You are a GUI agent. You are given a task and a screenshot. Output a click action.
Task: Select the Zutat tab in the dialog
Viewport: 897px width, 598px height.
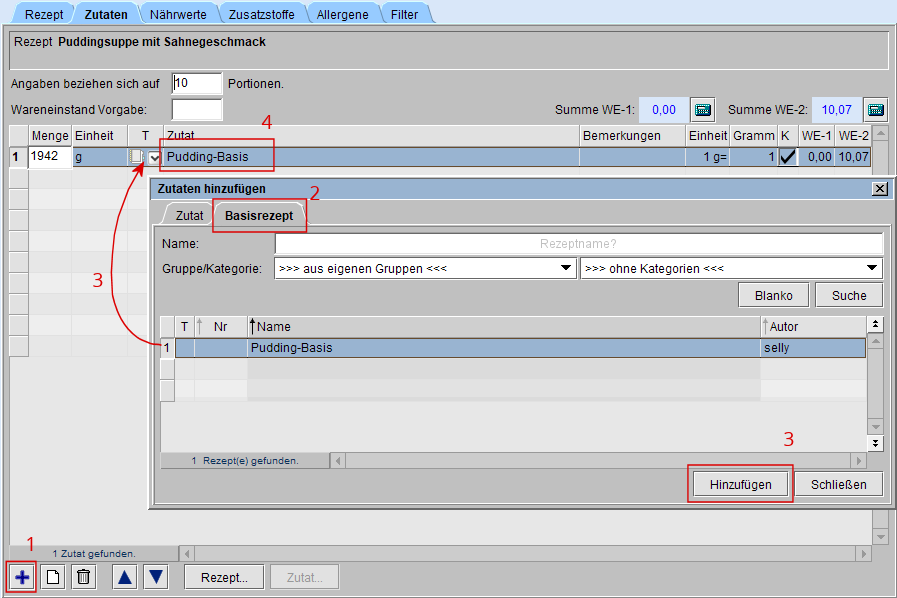(189, 216)
